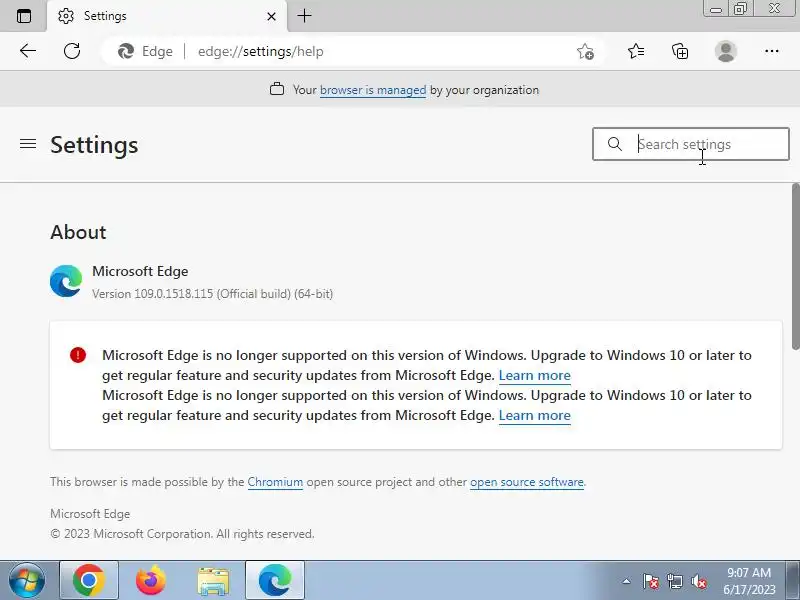This screenshot has height=600, width=800.
Task: Click the 2023 Microsoft Corporation copyright text
Action: (182, 534)
